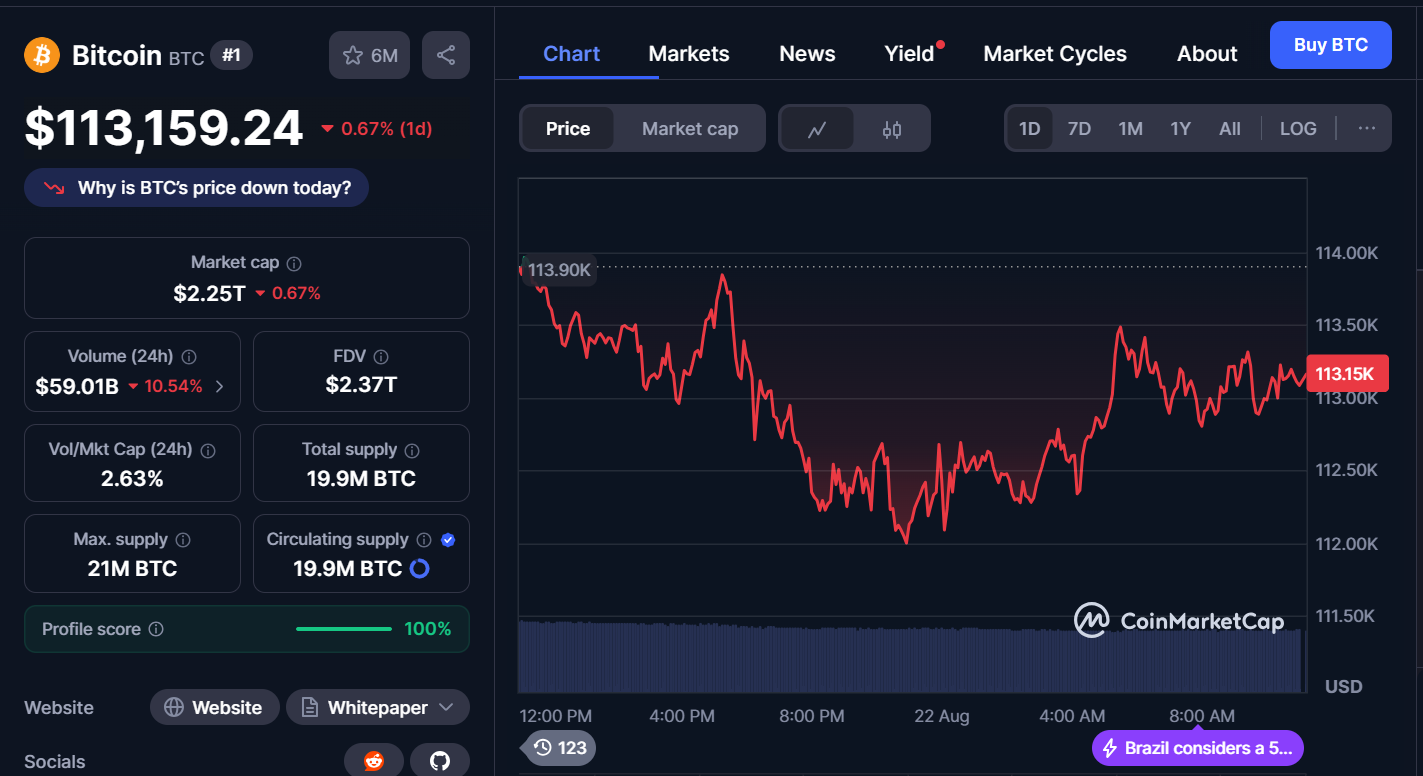
Task: Click Total supply info icon
Action: point(412,451)
